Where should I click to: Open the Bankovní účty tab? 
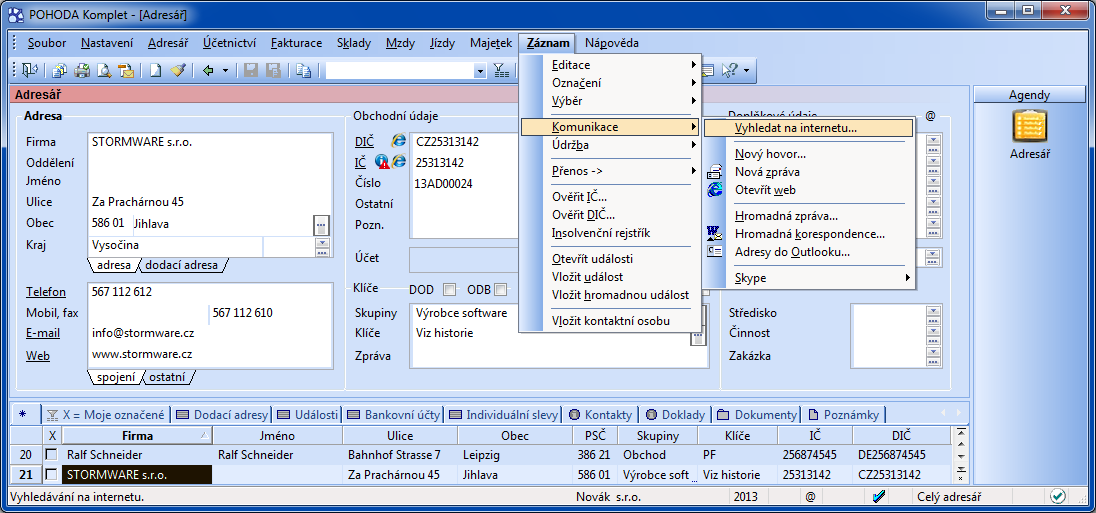pos(394,414)
